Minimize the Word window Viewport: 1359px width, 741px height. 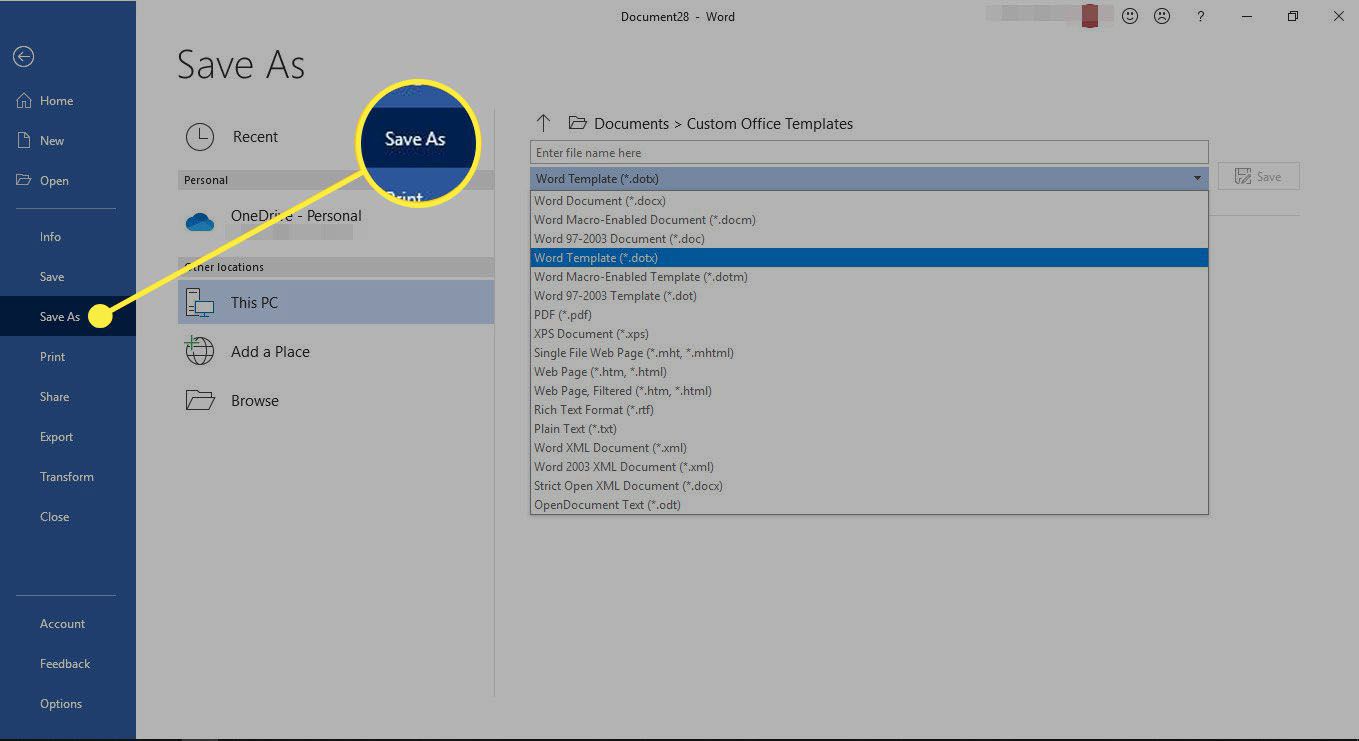click(x=1246, y=16)
